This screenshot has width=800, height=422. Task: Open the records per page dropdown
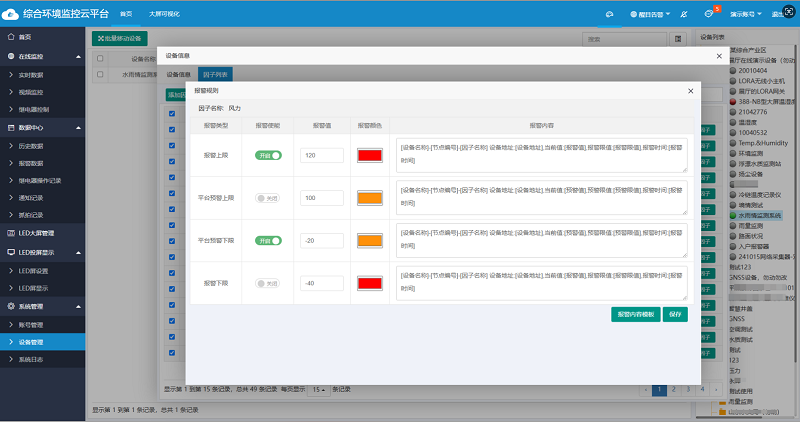tap(318, 388)
